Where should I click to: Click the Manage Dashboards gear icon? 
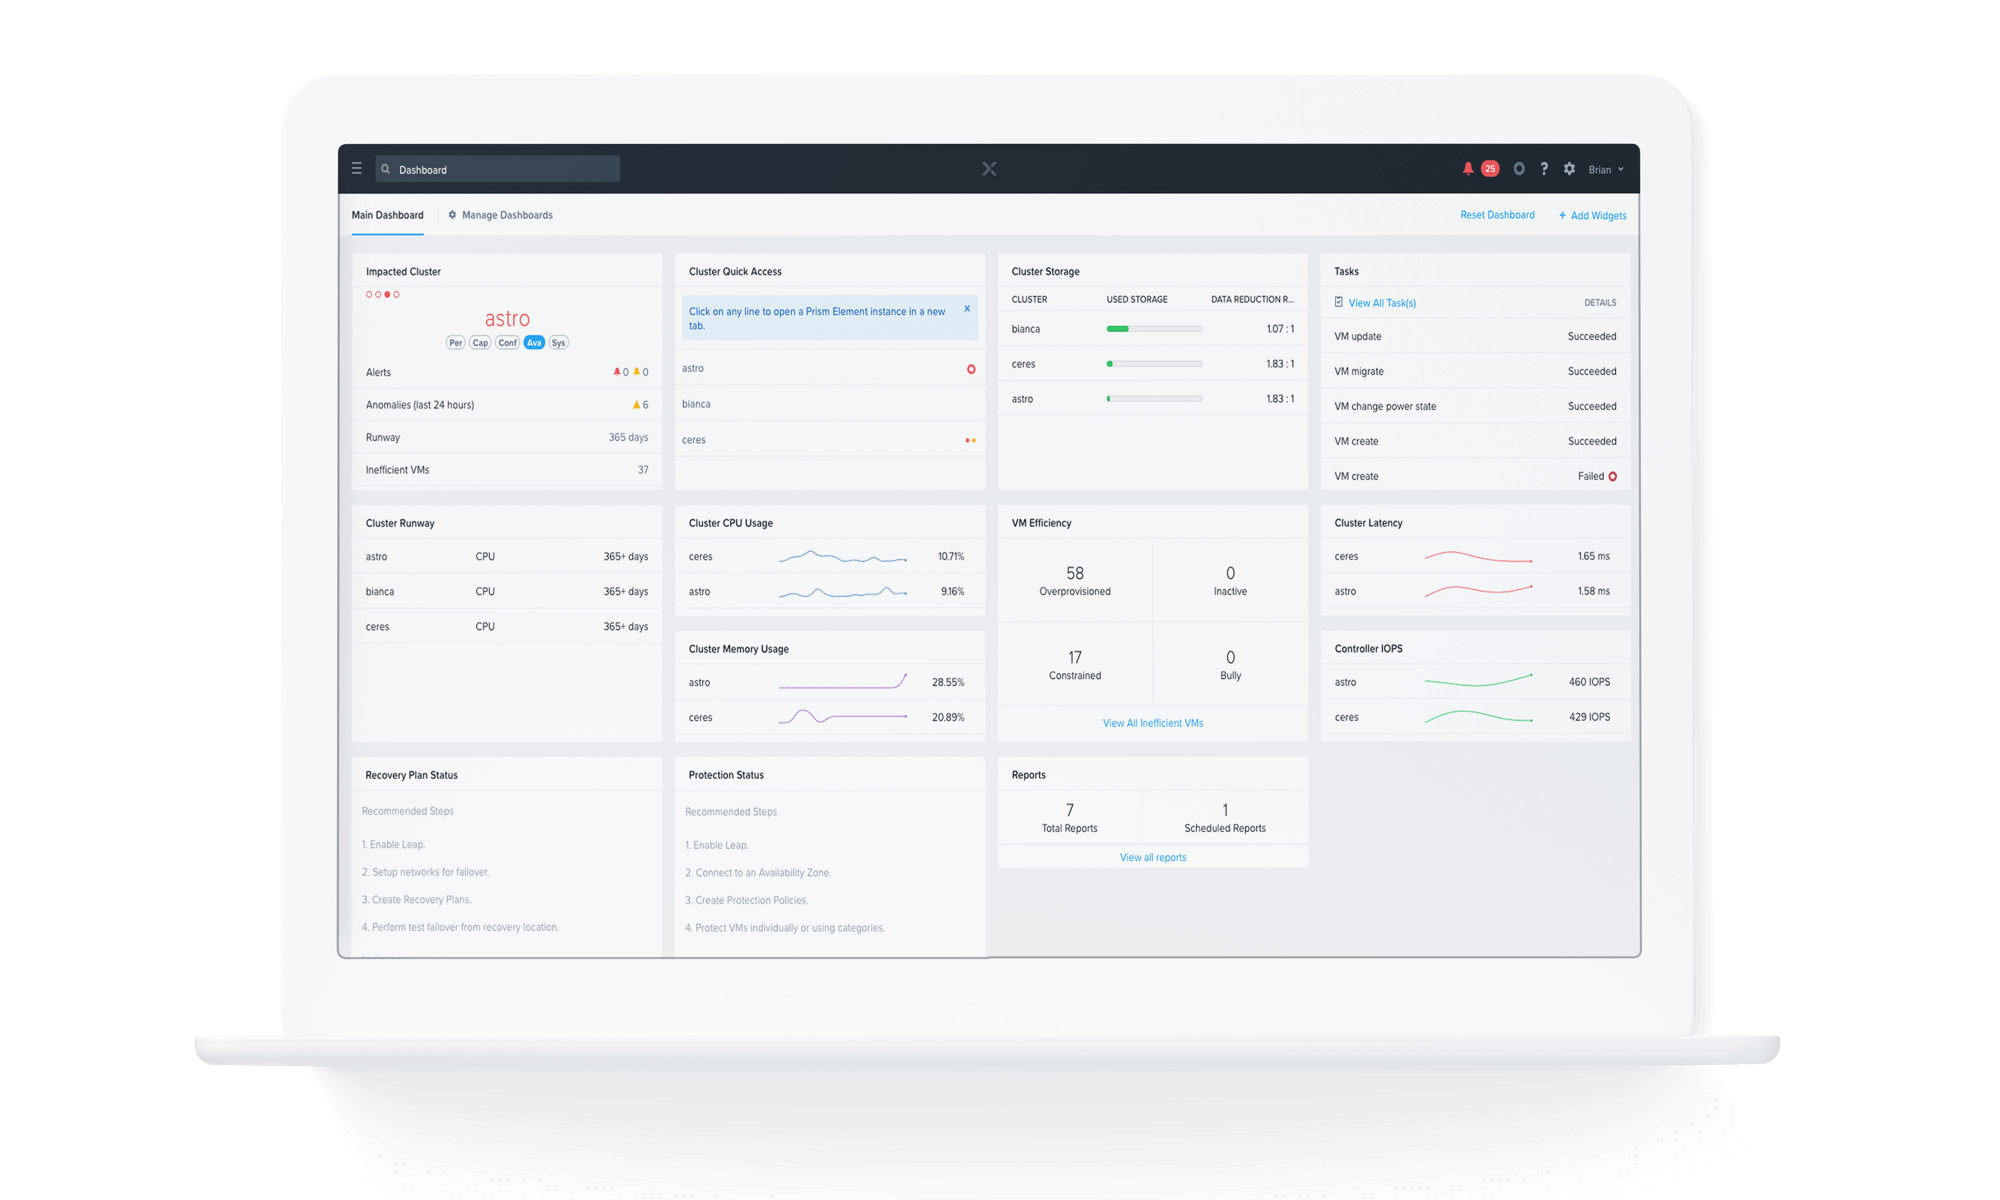tap(452, 215)
